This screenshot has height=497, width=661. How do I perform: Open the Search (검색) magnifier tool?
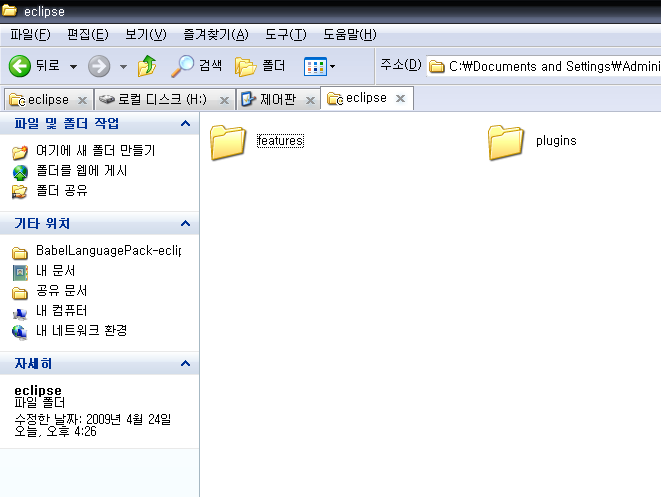[x=196, y=66]
